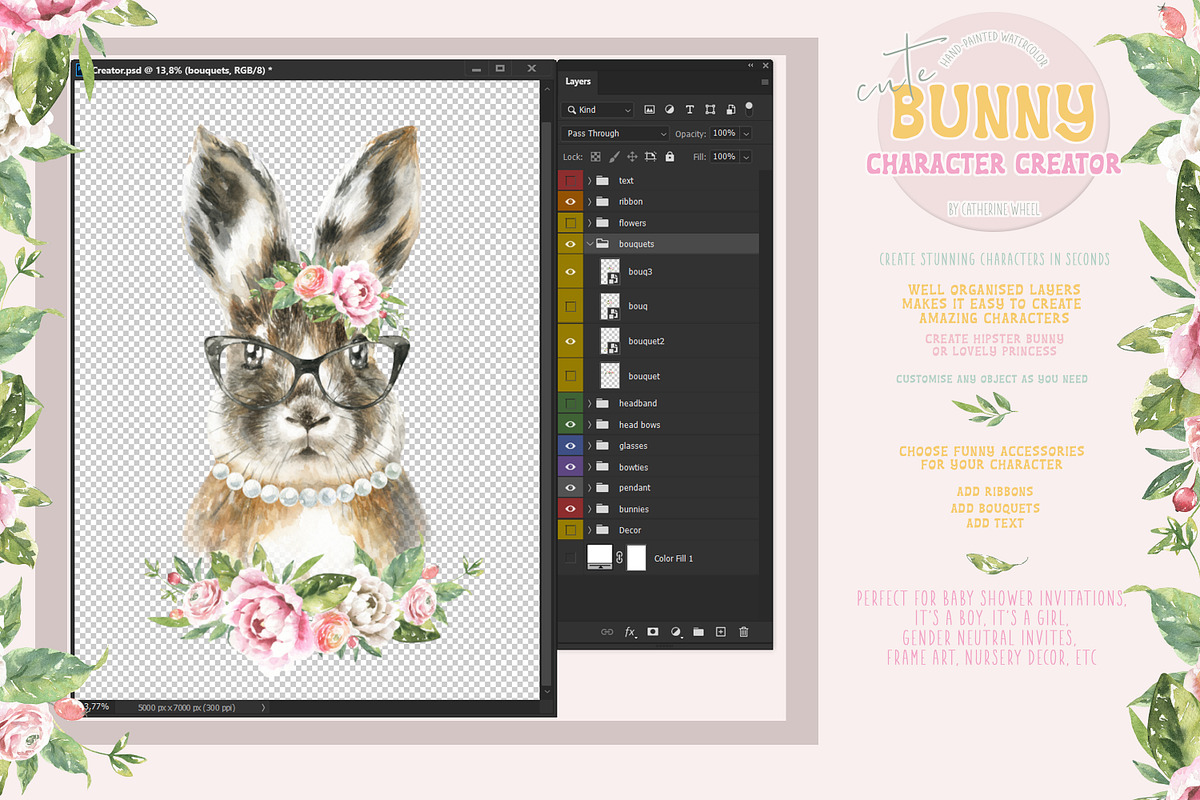
Task: Click the folder icon of glasses group
Action: [602, 446]
